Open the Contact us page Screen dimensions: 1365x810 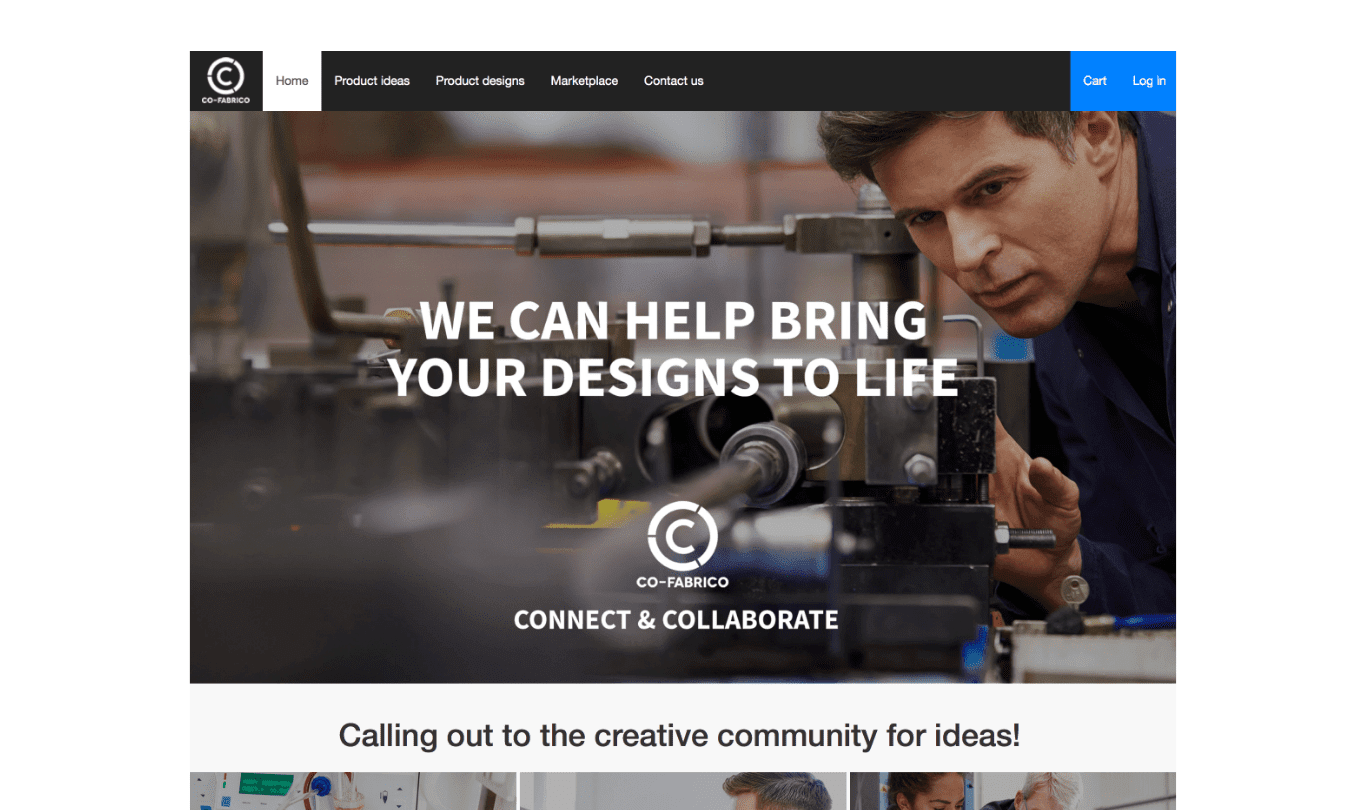pyautogui.click(x=674, y=81)
